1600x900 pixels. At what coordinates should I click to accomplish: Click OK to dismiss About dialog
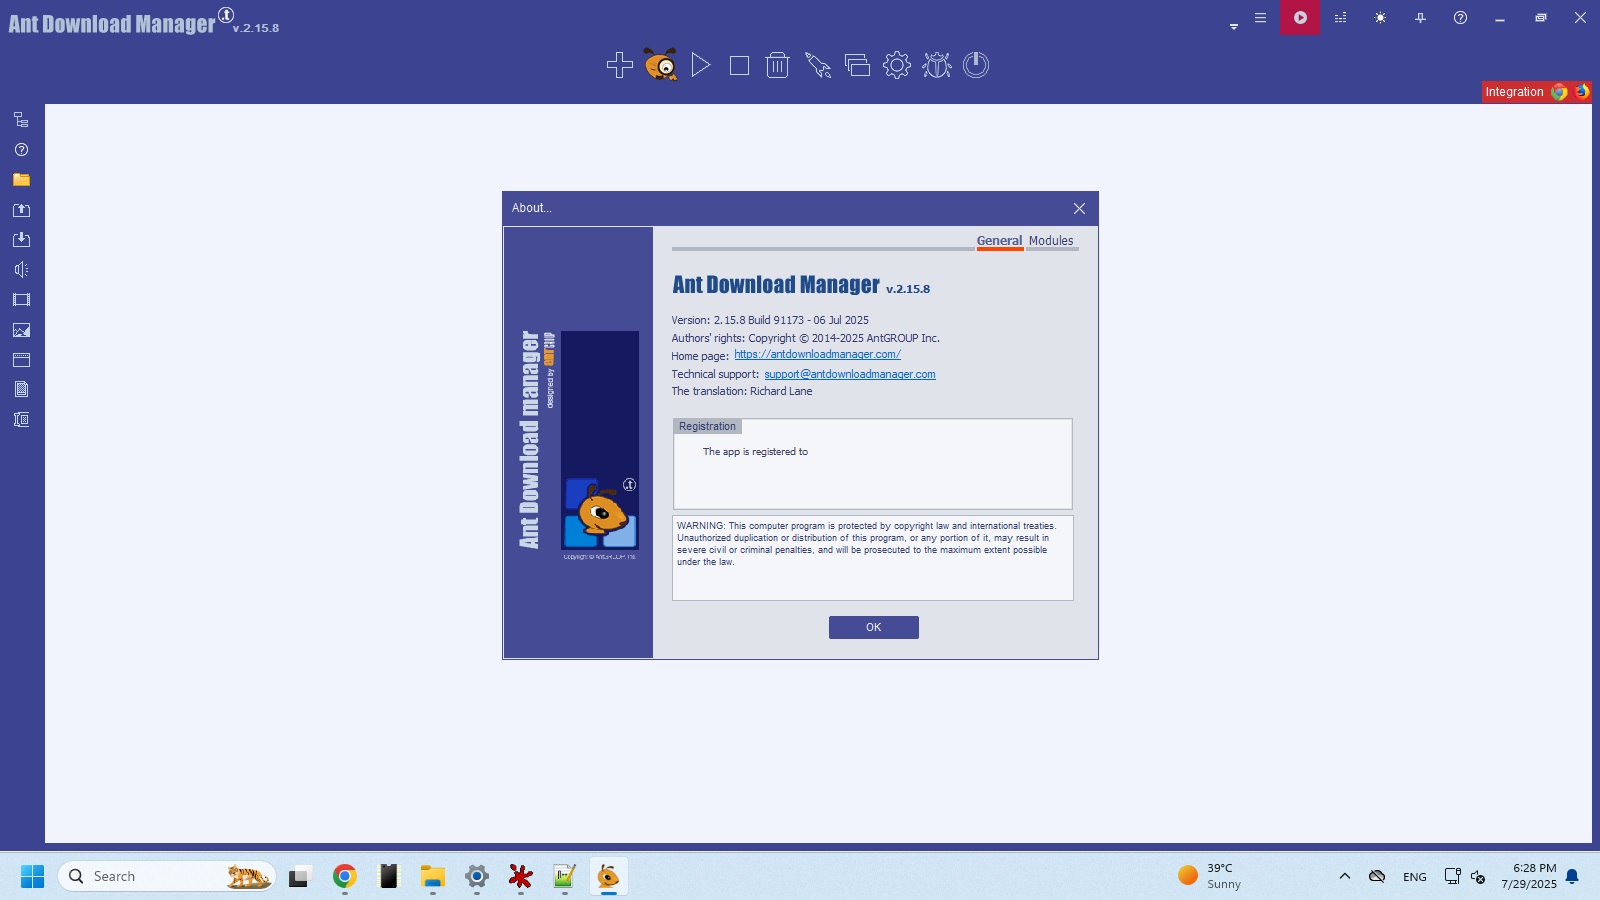[x=874, y=627]
